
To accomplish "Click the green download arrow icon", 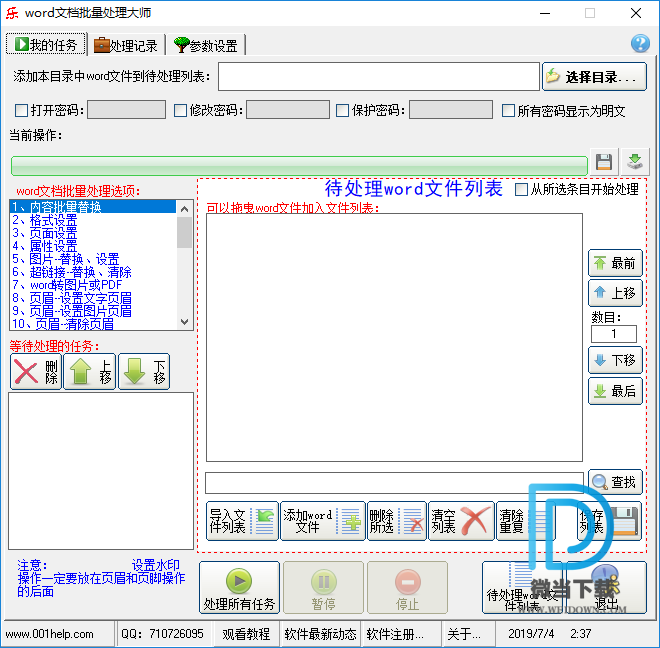I will point(635,162).
